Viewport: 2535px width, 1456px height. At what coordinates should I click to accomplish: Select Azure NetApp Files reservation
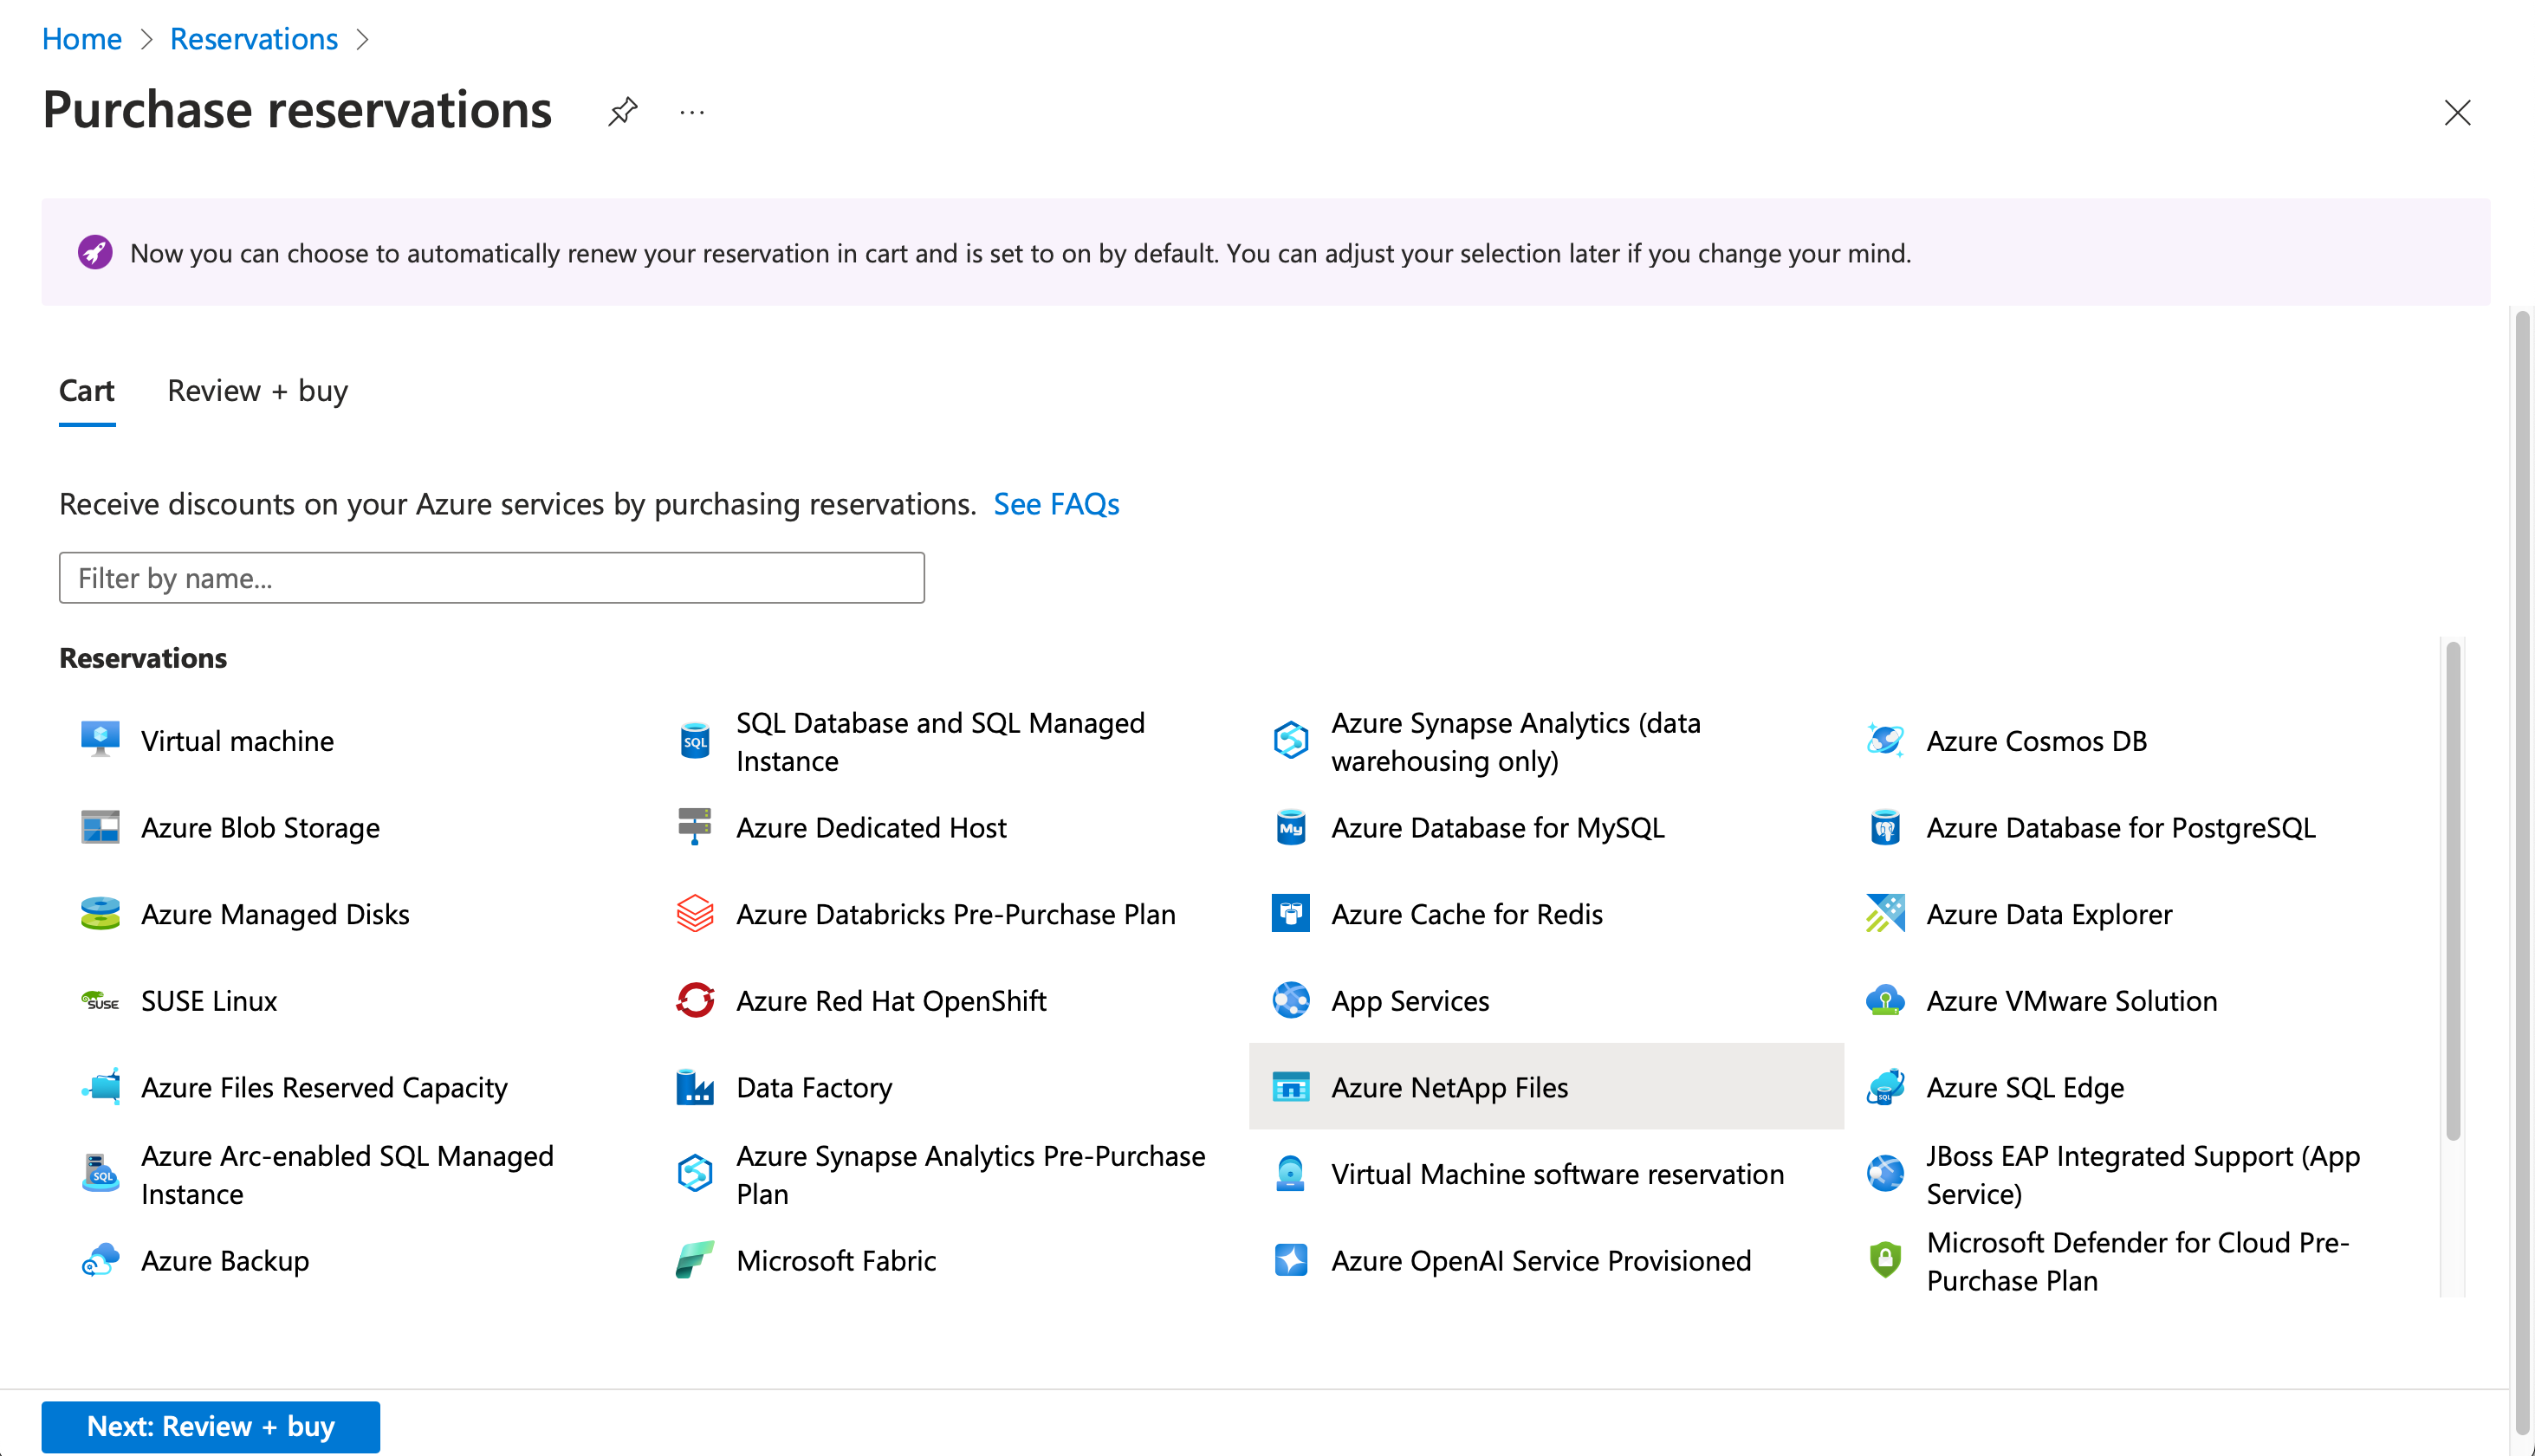(x=1449, y=1087)
